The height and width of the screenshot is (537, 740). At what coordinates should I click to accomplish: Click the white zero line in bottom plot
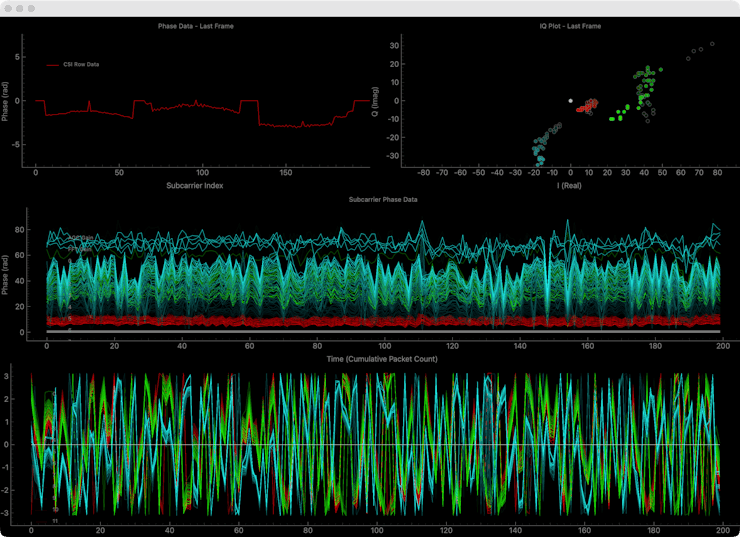pos(380,444)
